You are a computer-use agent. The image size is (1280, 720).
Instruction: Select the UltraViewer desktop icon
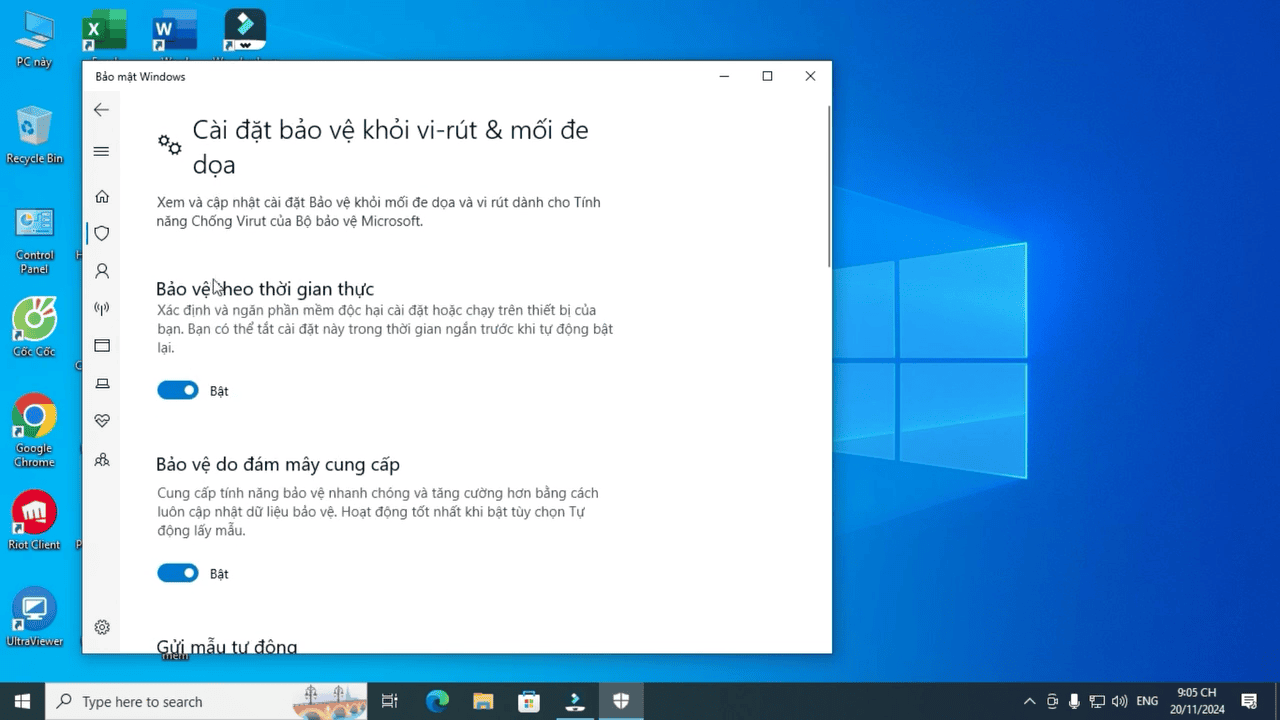[34, 616]
